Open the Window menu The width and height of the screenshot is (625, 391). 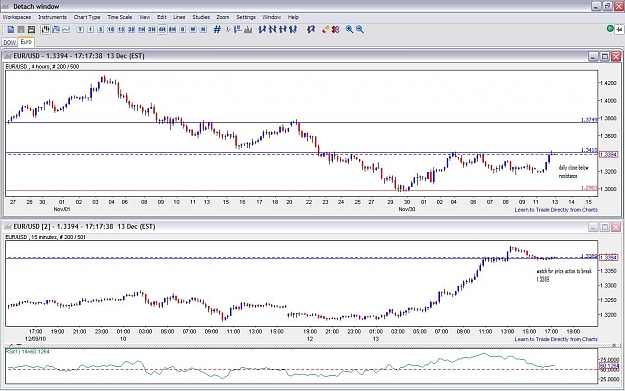271,17
